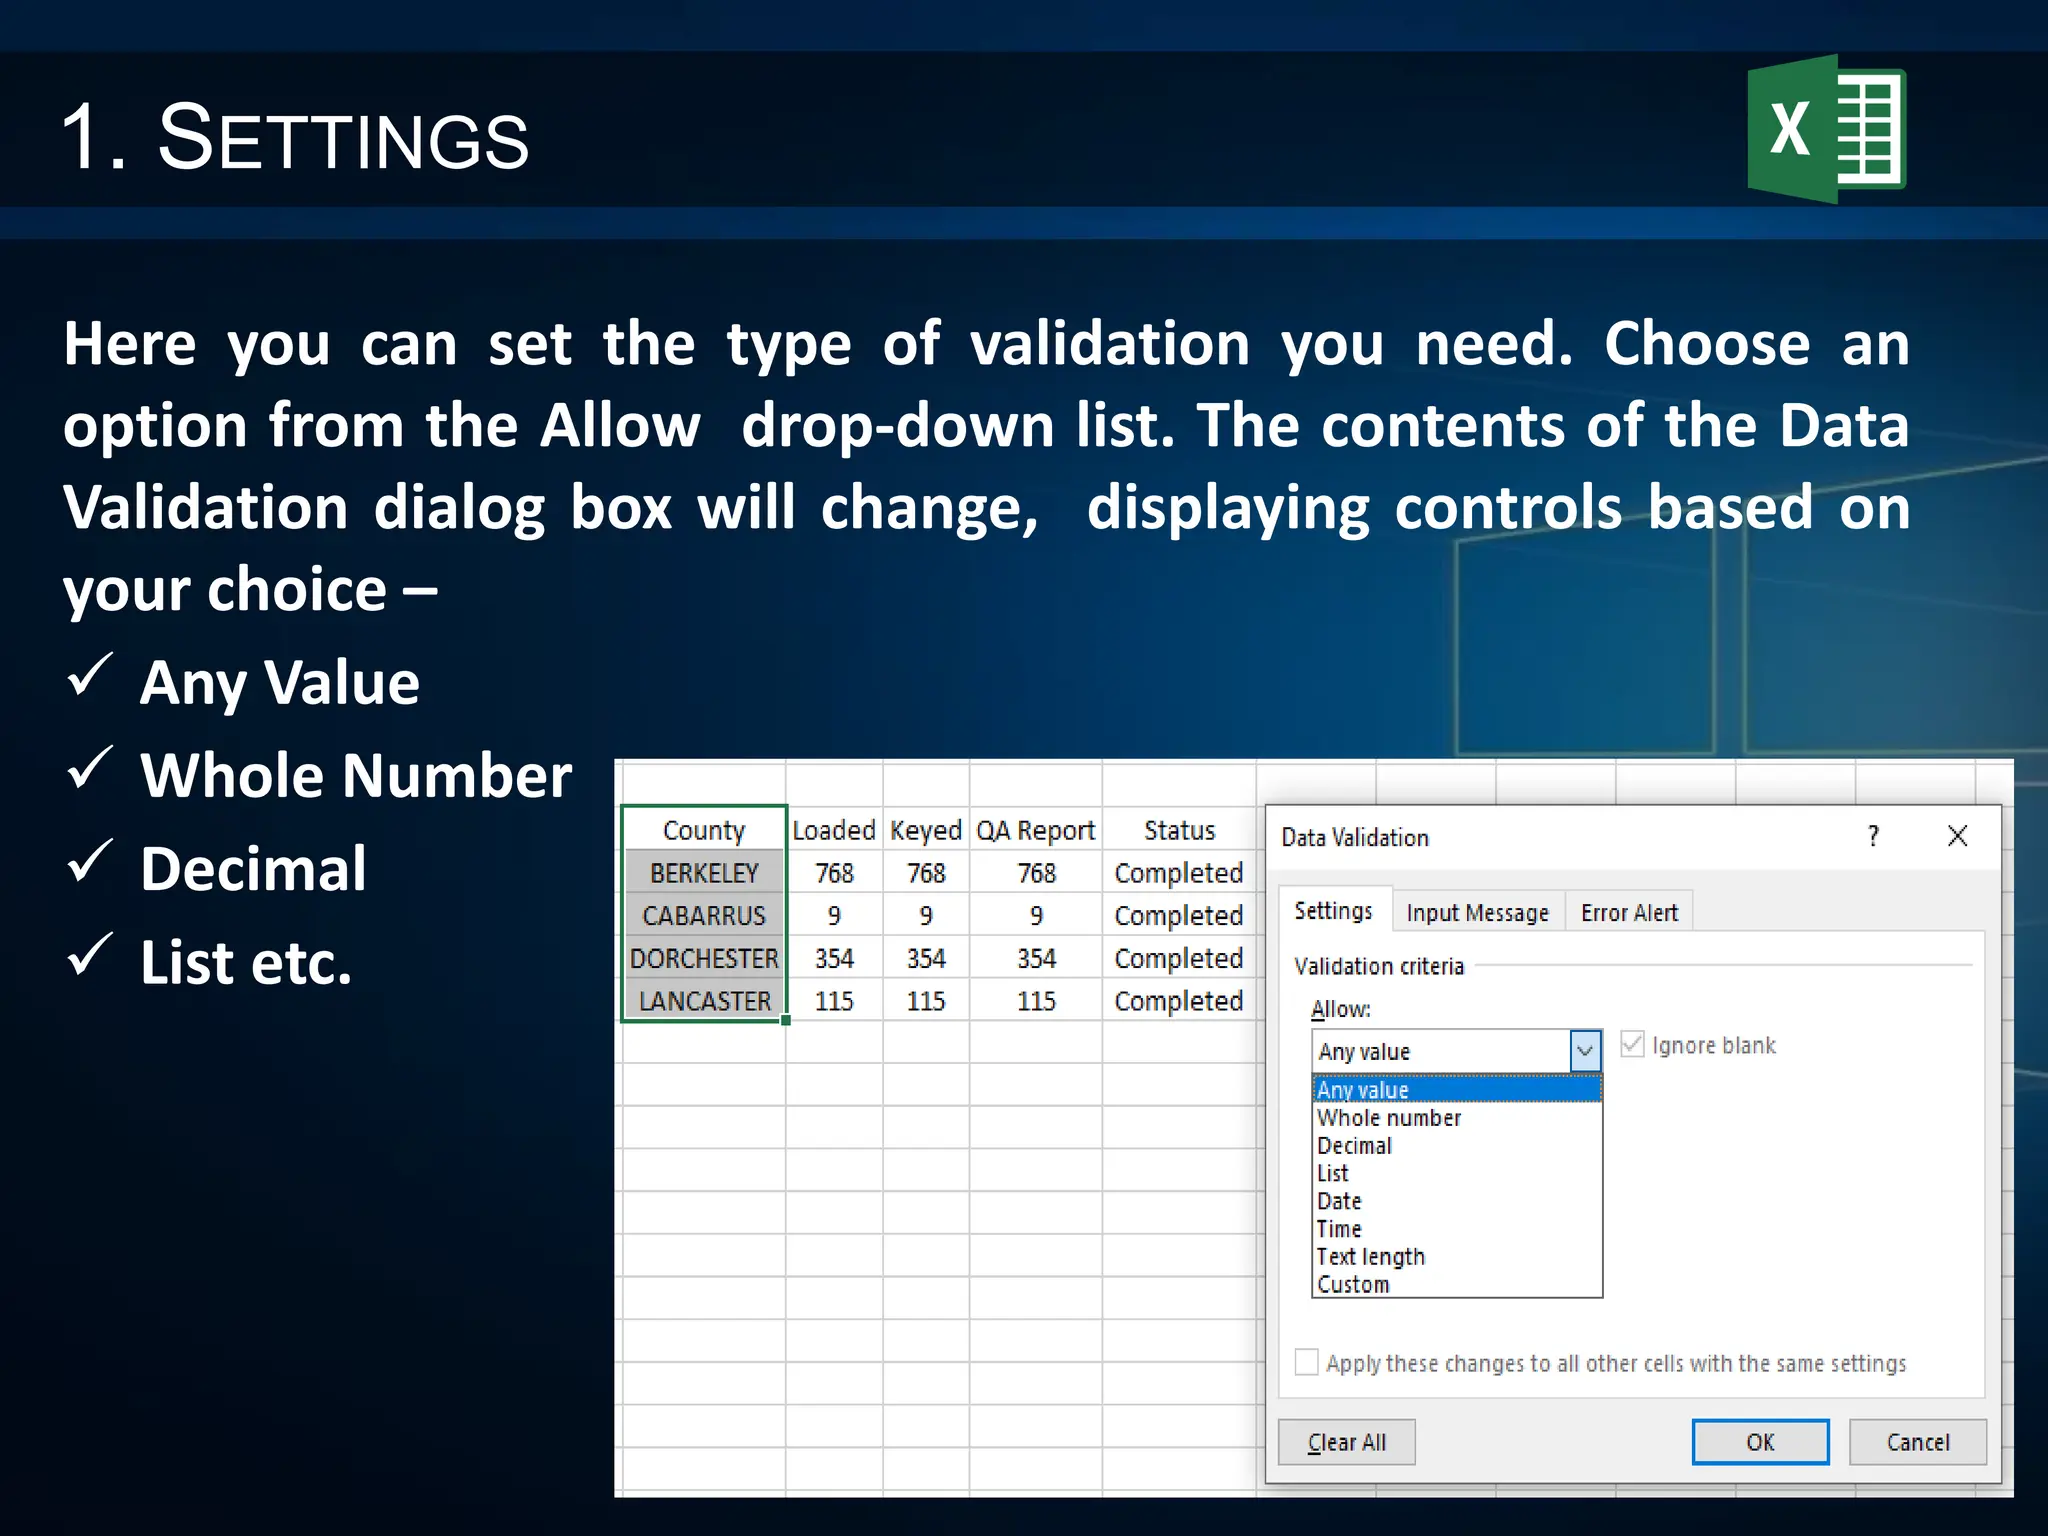Close the Data Validation dialog
The width and height of the screenshot is (2048, 1536).
pyautogui.click(x=1957, y=836)
